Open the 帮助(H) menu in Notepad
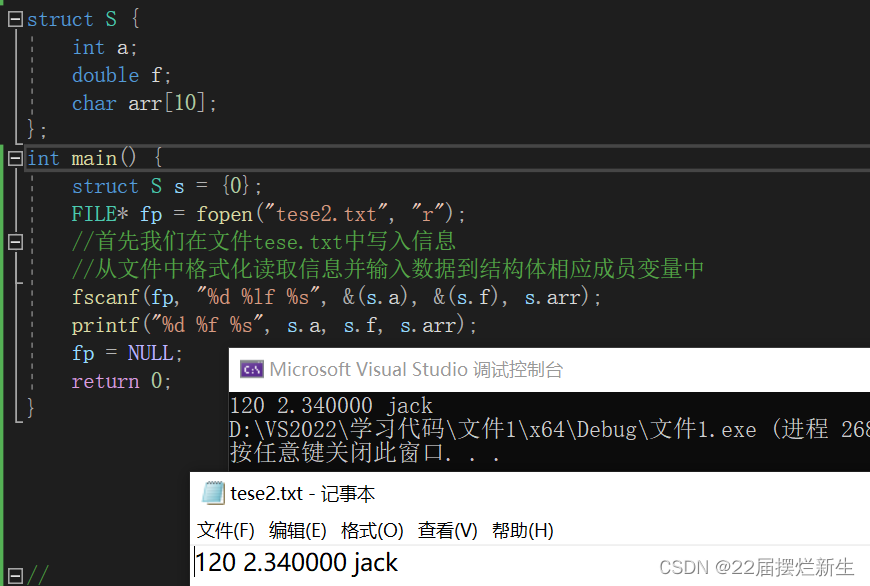Image resolution: width=870 pixels, height=586 pixels. tap(523, 531)
